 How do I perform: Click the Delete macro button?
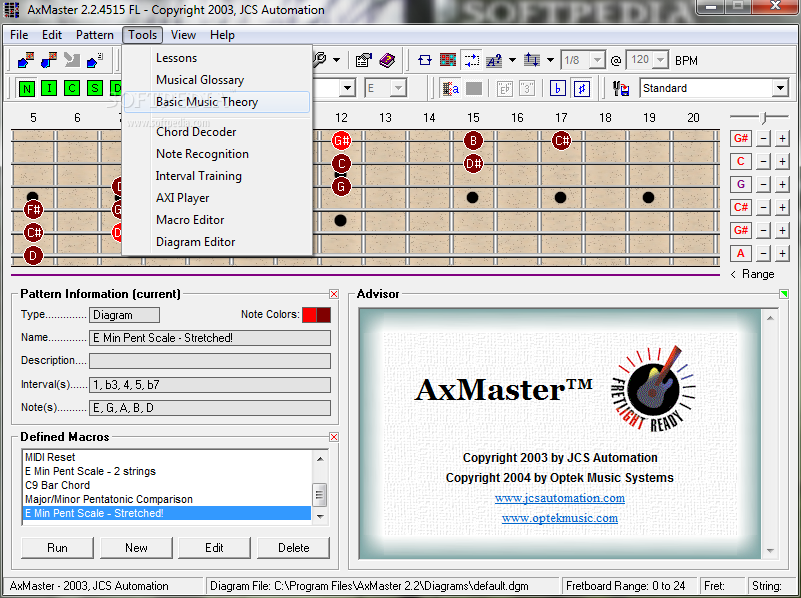click(294, 547)
